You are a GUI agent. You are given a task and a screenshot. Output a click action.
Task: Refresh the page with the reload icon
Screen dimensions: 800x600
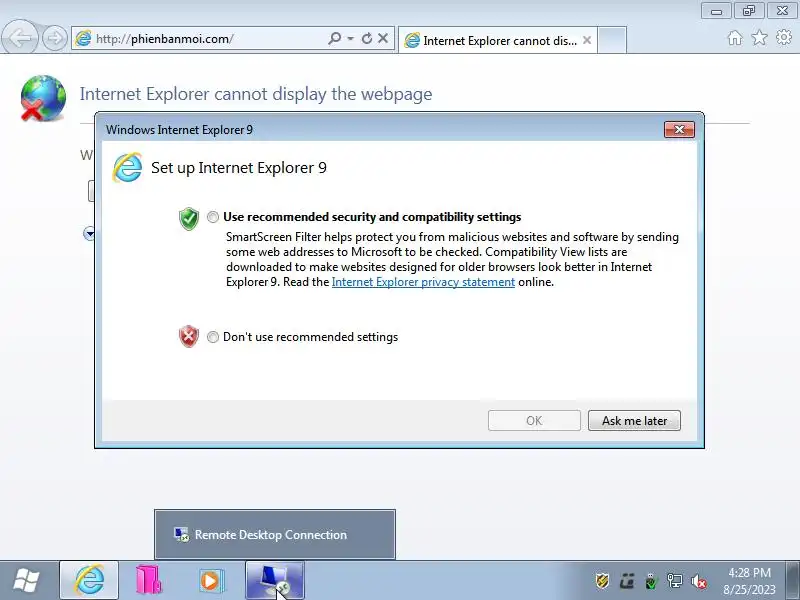(367, 38)
